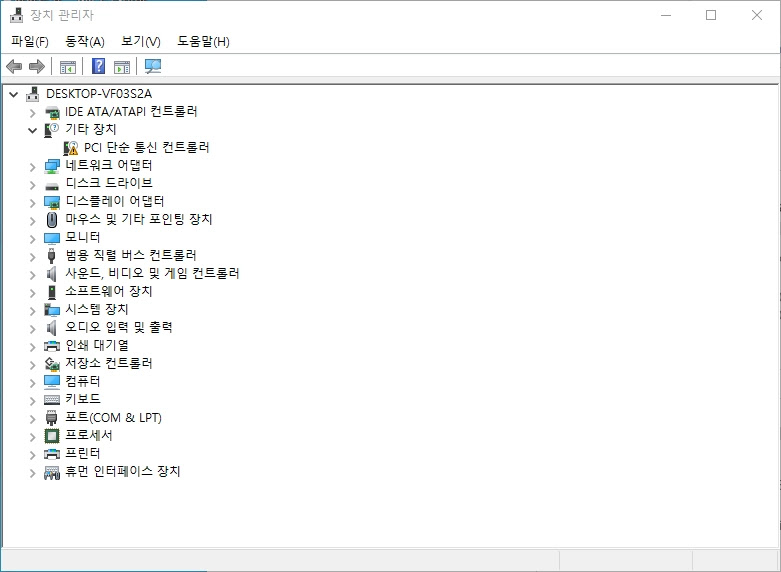Expand the 시스템 장치 chevron
Viewport: 781px width, 572px height.
click(x=33, y=310)
